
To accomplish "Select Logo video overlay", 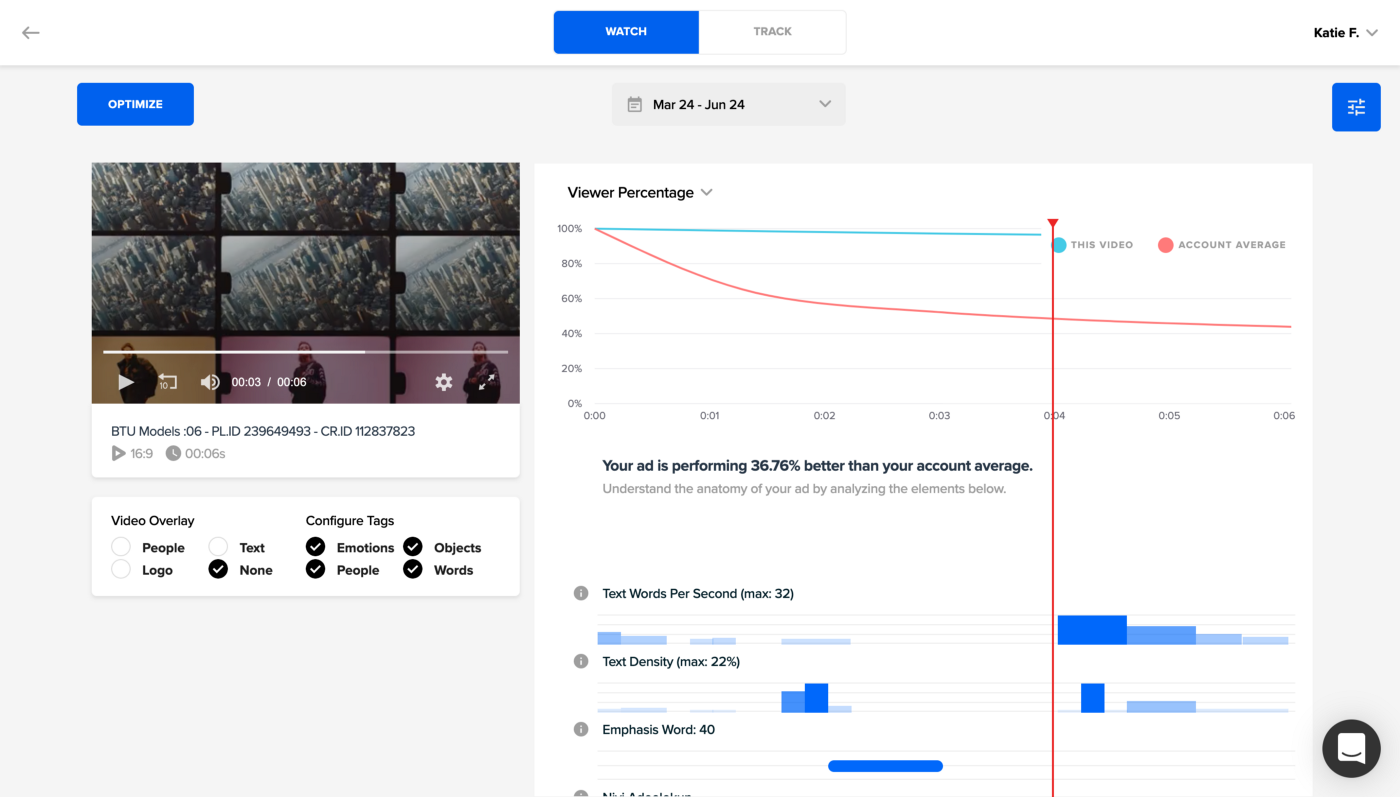I will (121, 569).
